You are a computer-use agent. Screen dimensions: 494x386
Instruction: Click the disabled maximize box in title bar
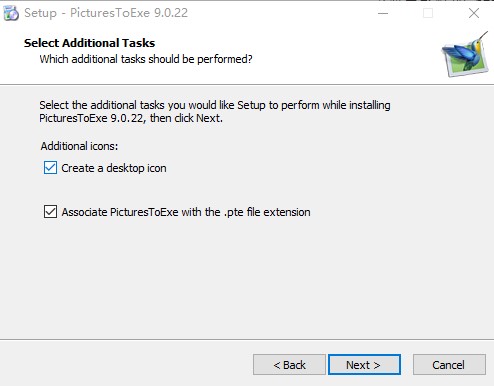[x=428, y=13]
